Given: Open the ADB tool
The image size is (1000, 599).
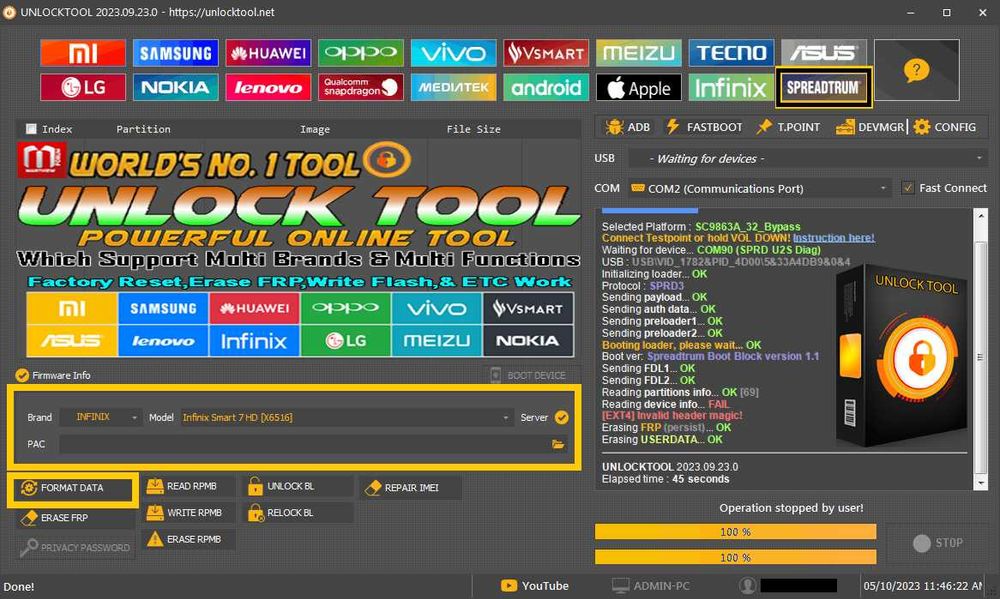Looking at the screenshot, I should [628, 127].
